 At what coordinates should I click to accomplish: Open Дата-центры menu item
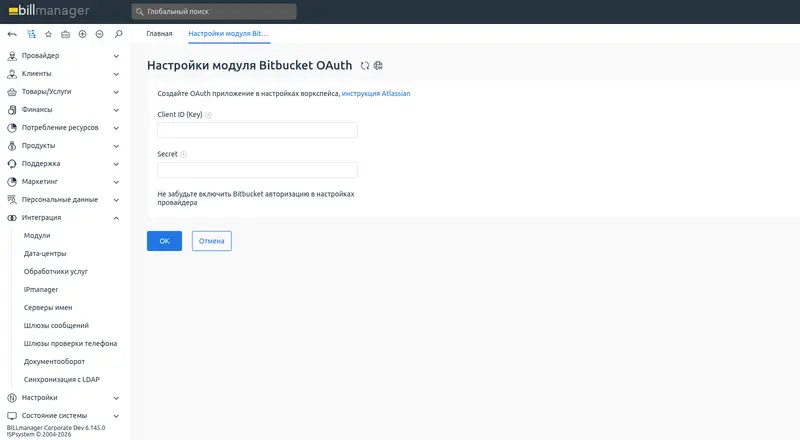45,254
